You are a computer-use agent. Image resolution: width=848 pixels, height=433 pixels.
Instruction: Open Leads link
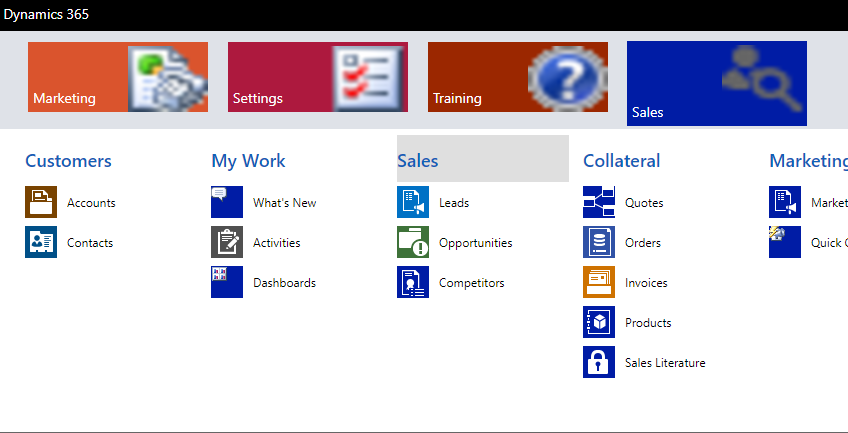coord(454,203)
